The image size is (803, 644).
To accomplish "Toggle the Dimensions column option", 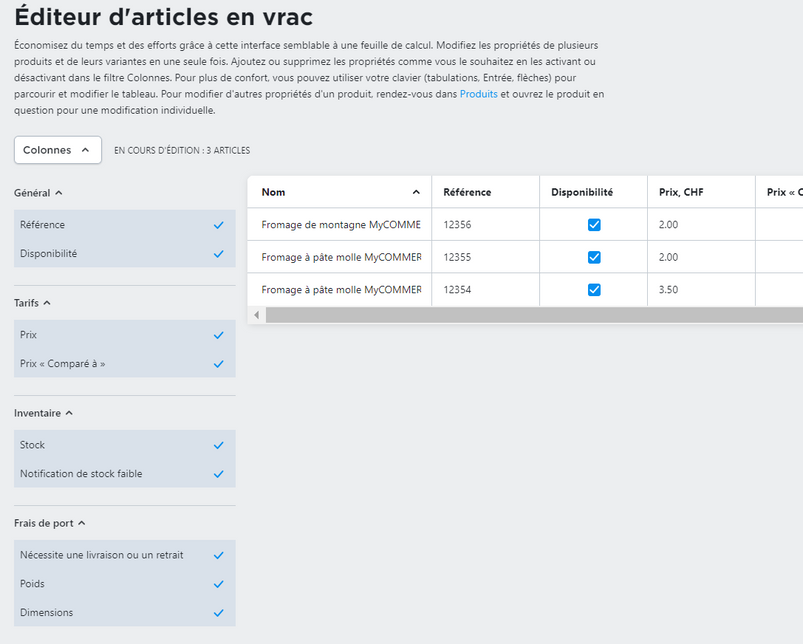I will click(x=124, y=612).
